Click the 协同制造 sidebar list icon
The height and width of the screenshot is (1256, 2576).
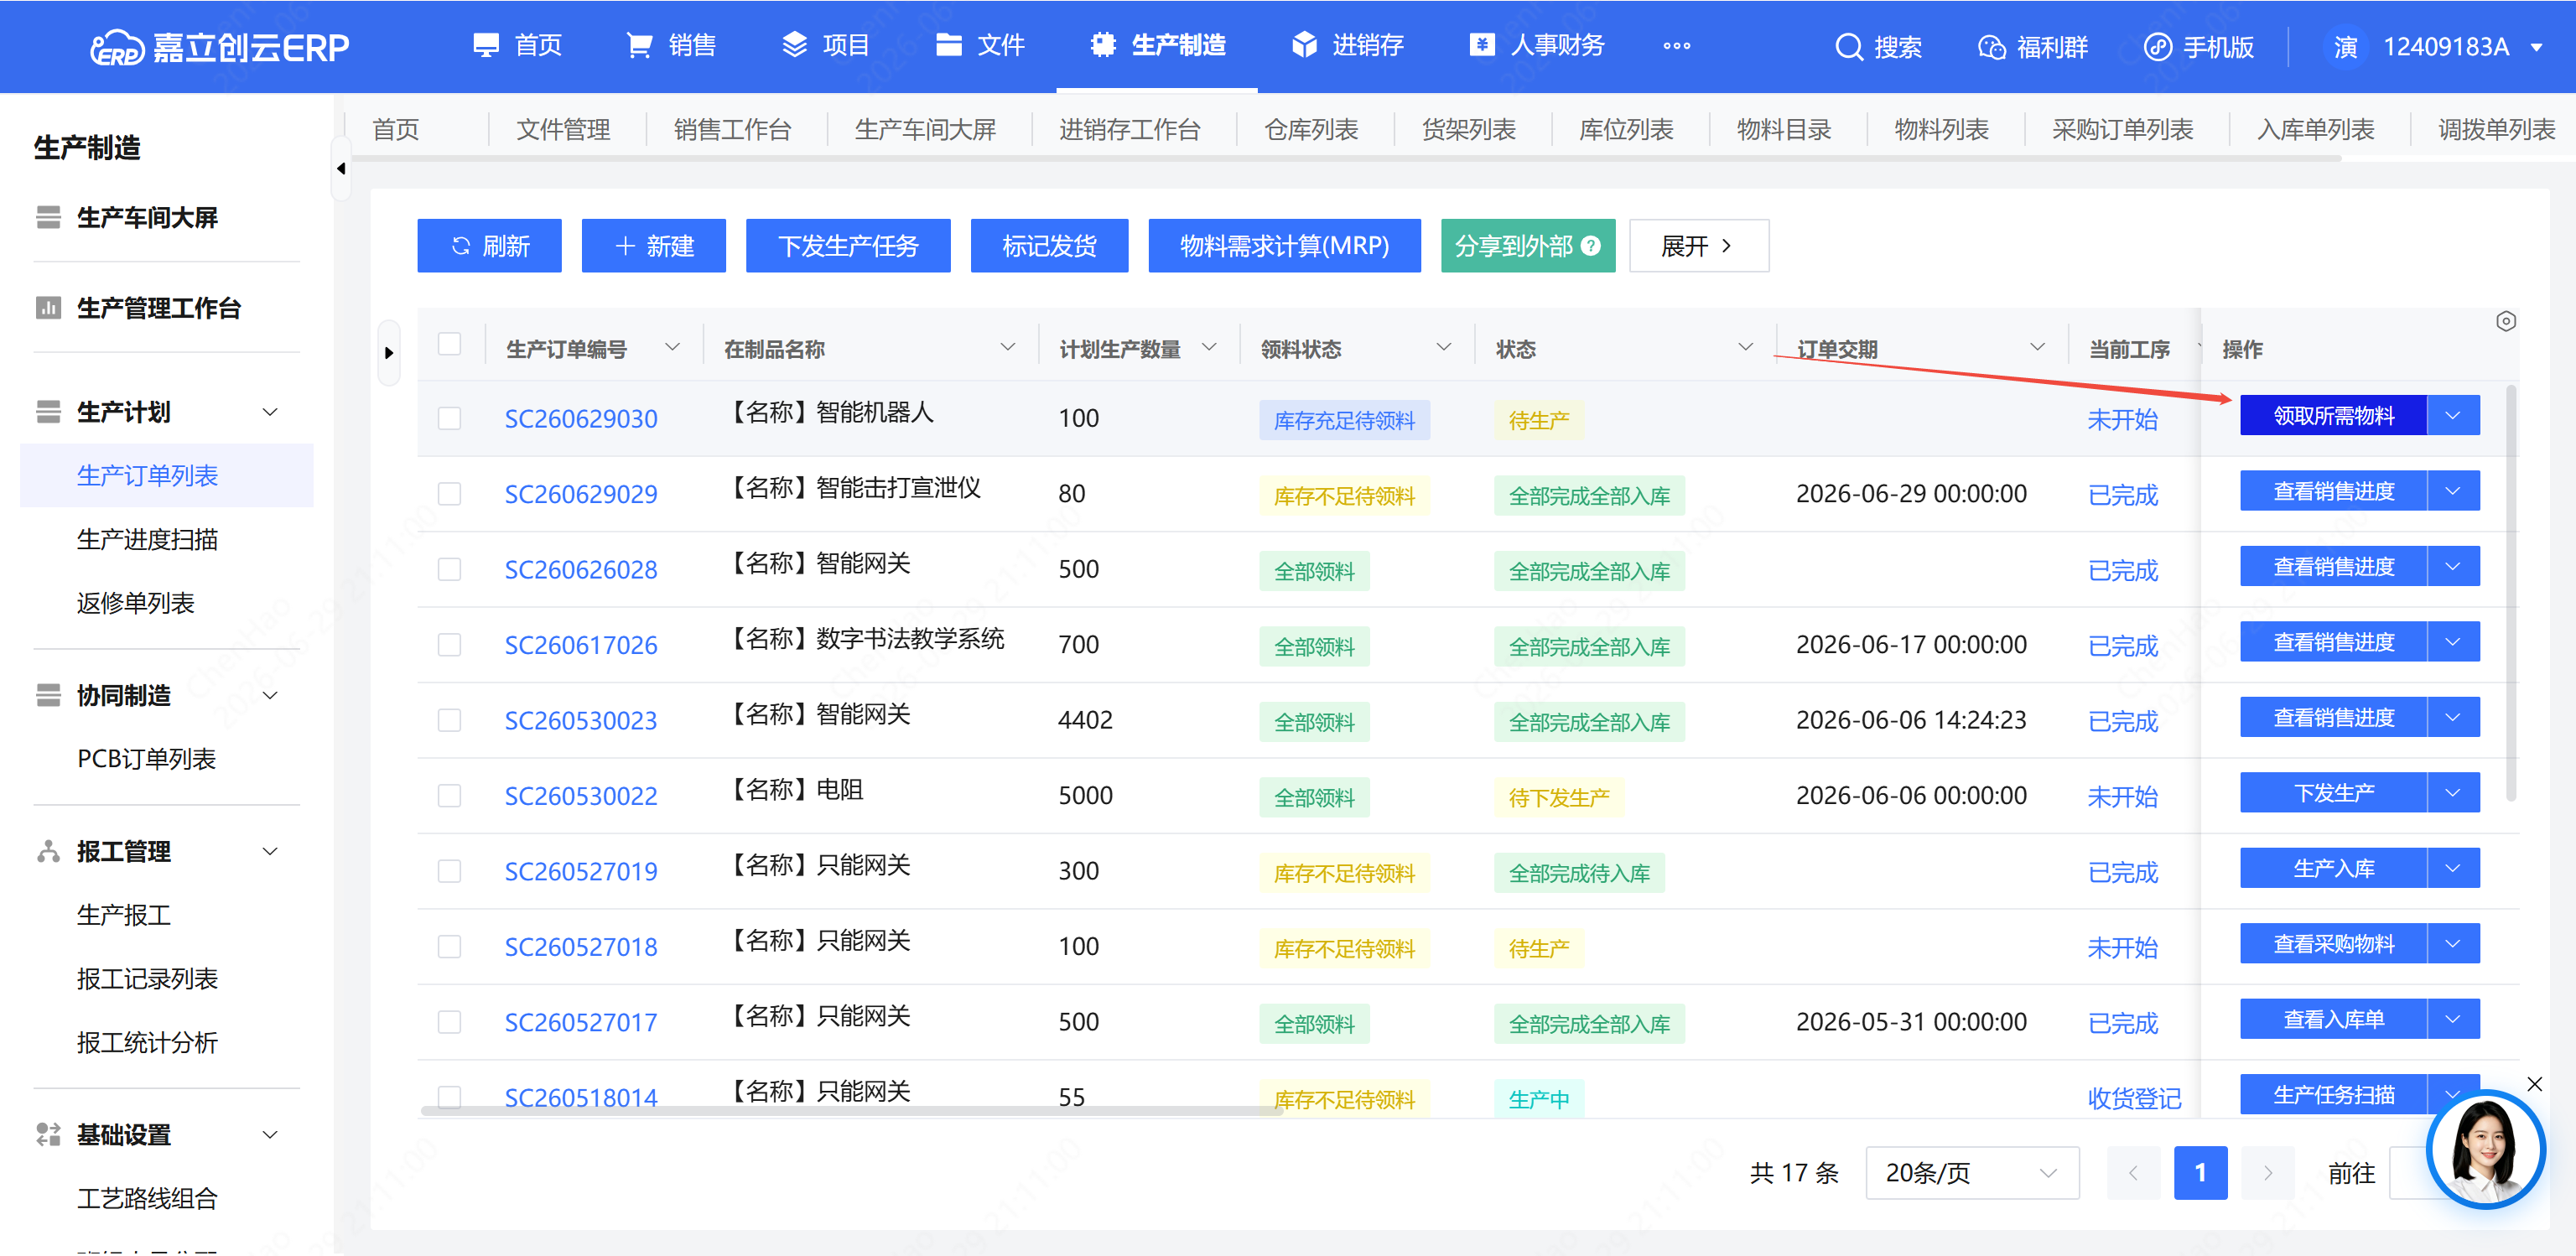click(x=48, y=695)
